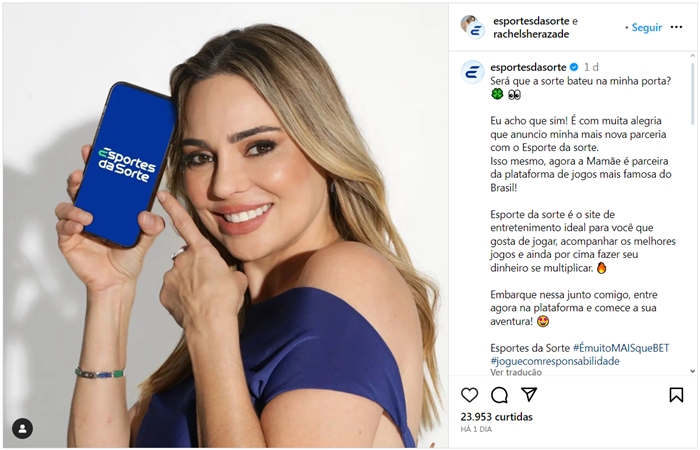Click Ver tradução to translate caption

click(516, 372)
